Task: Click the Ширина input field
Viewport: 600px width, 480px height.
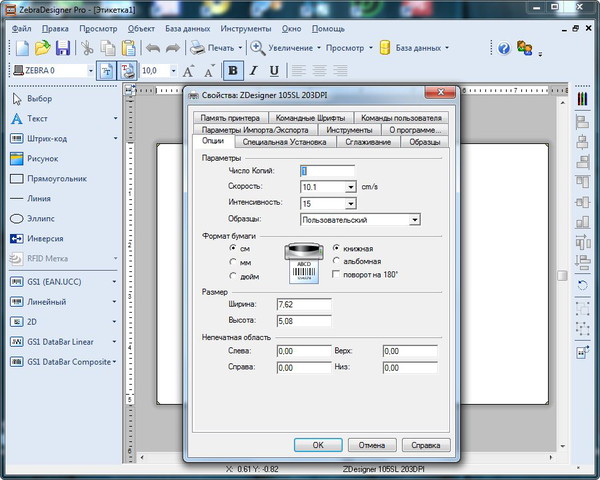Action: tap(303, 304)
